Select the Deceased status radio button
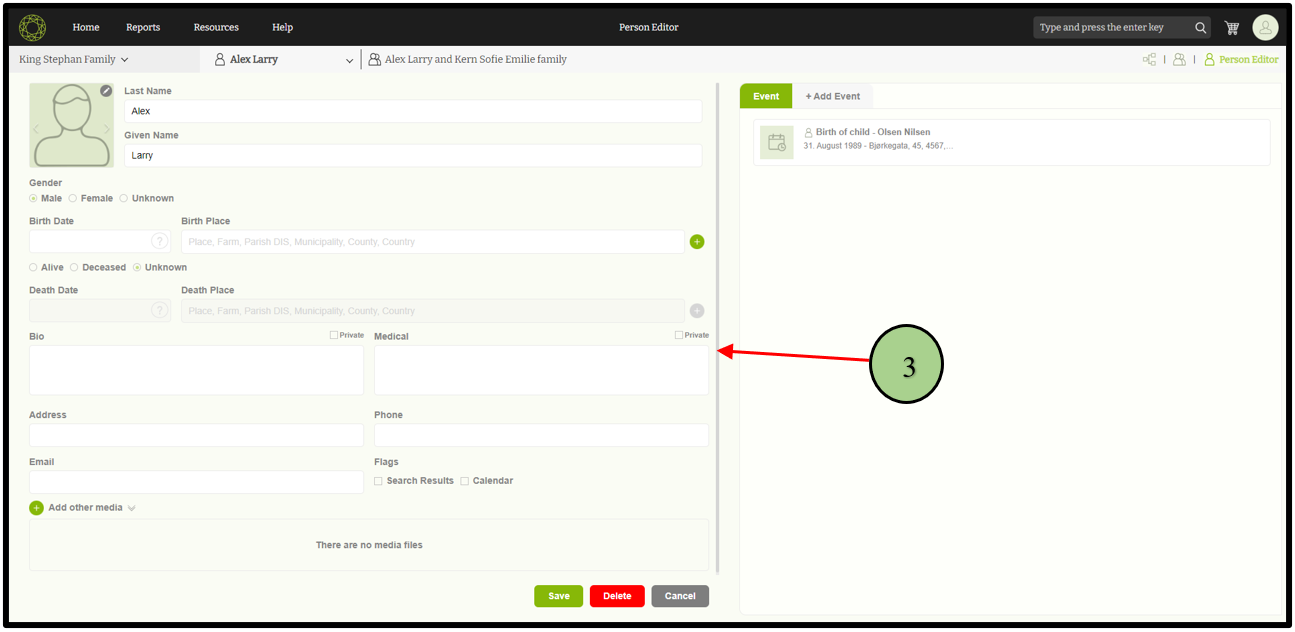The width and height of the screenshot is (1295, 632). click(74, 268)
